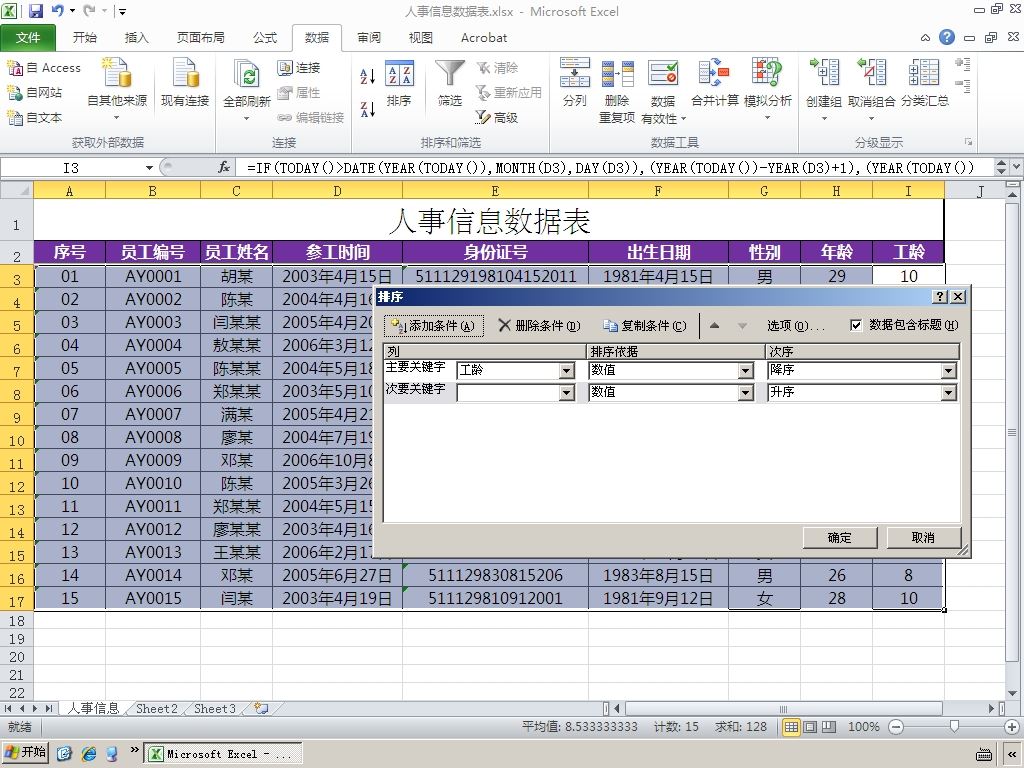Switch to the Acrobat ribbon tab
The width and height of the screenshot is (1024, 768).
coord(484,37)
